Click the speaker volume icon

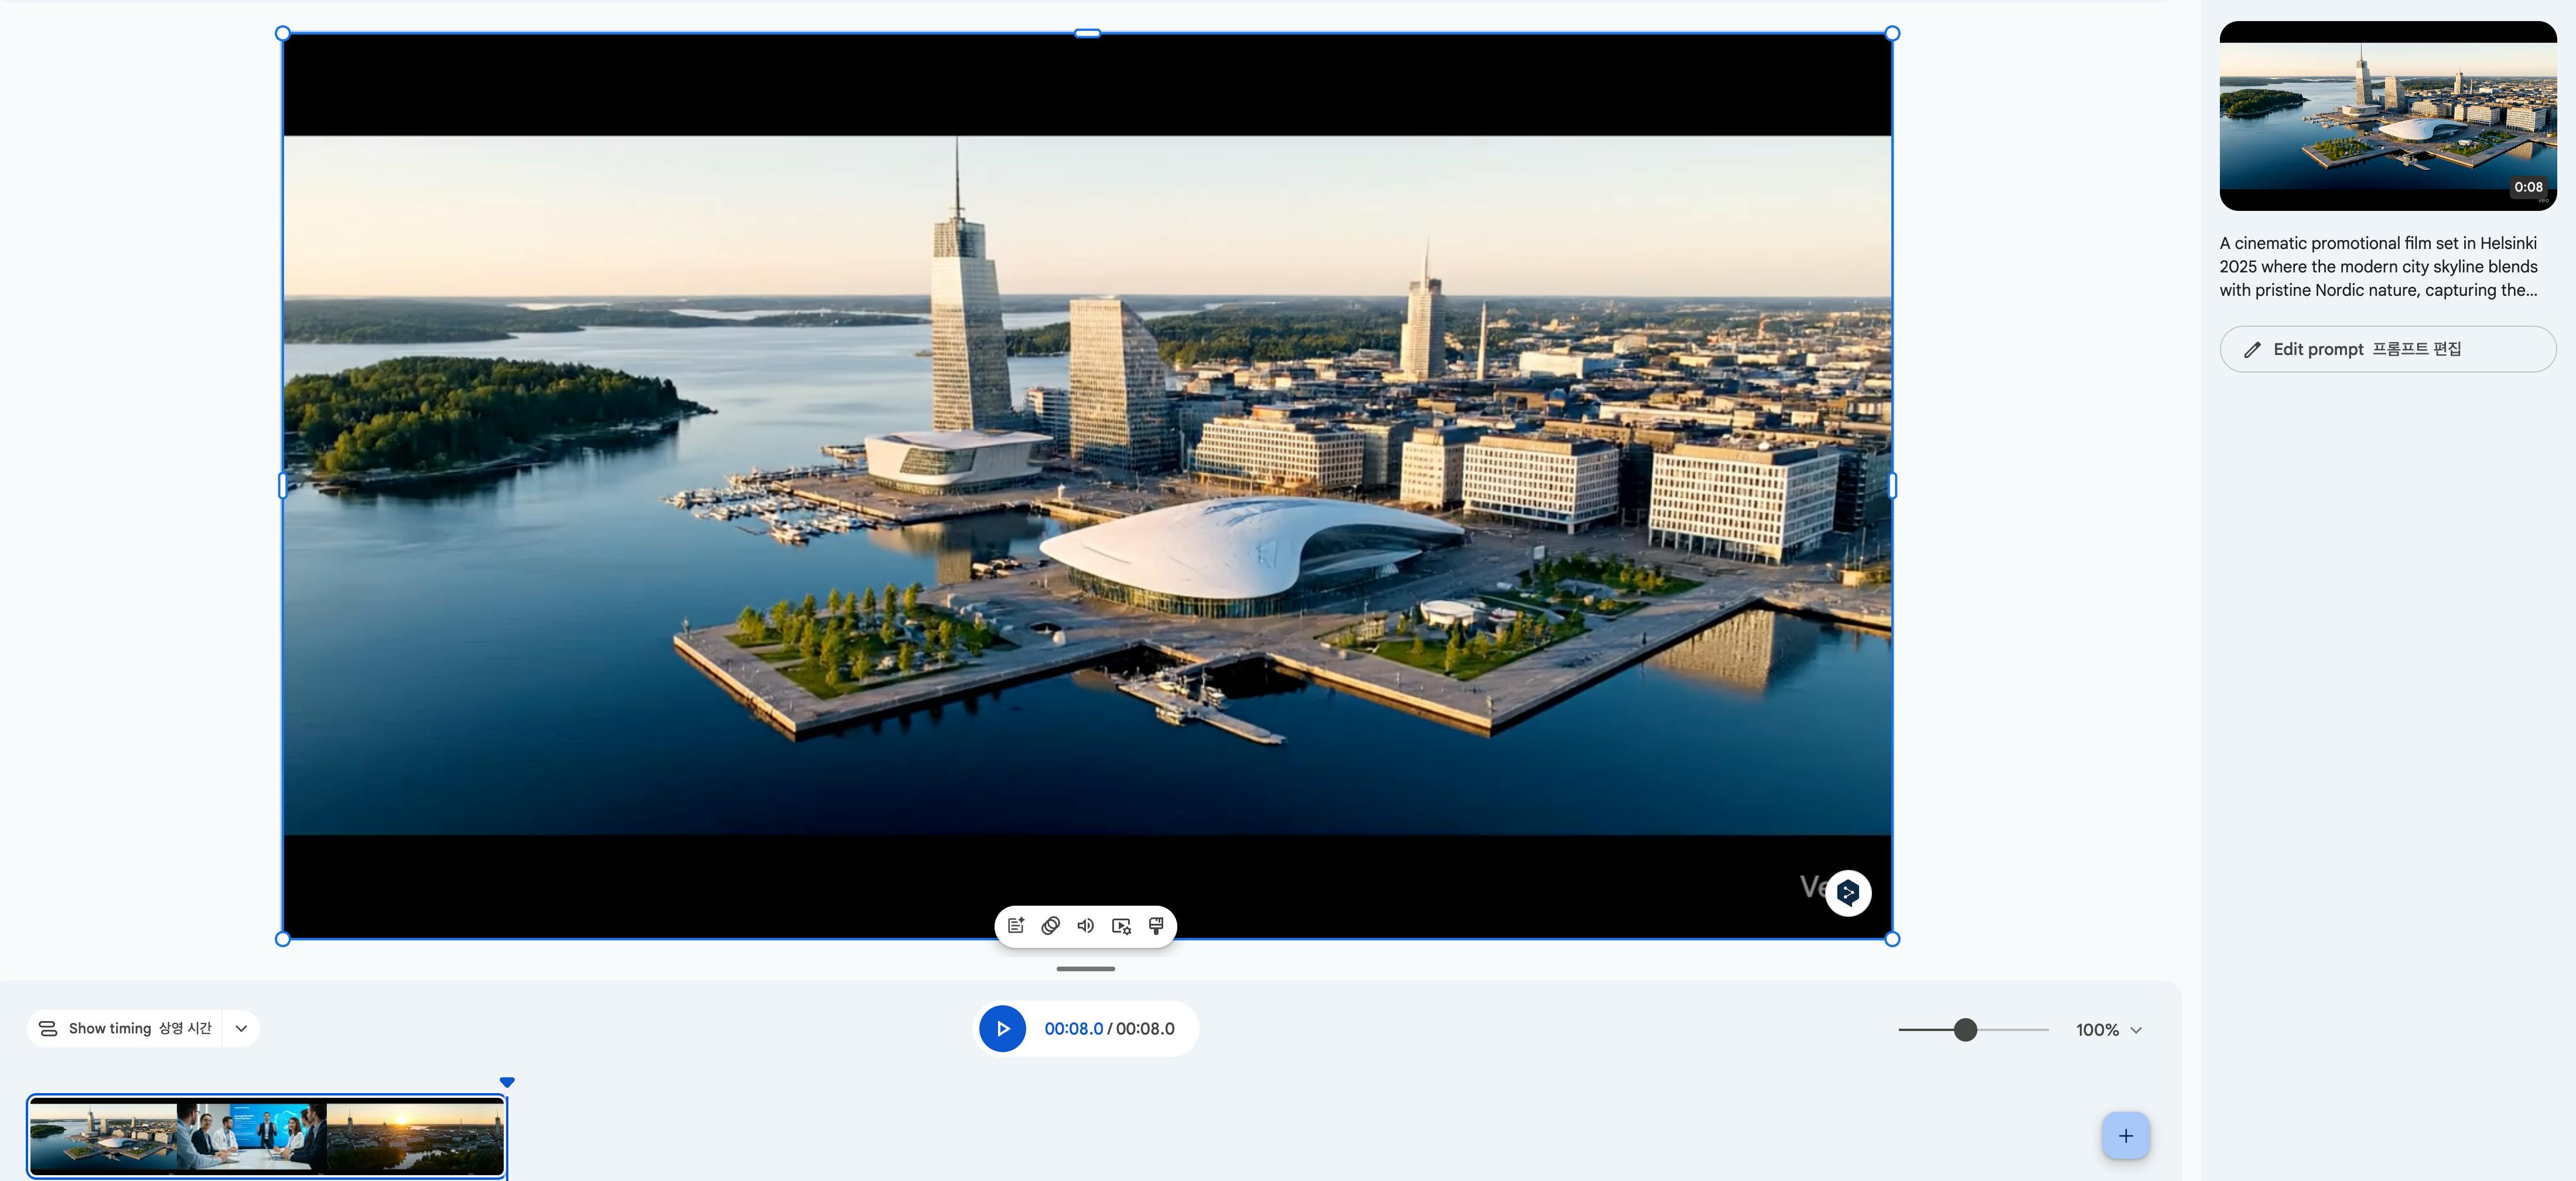click(1085, 925)
